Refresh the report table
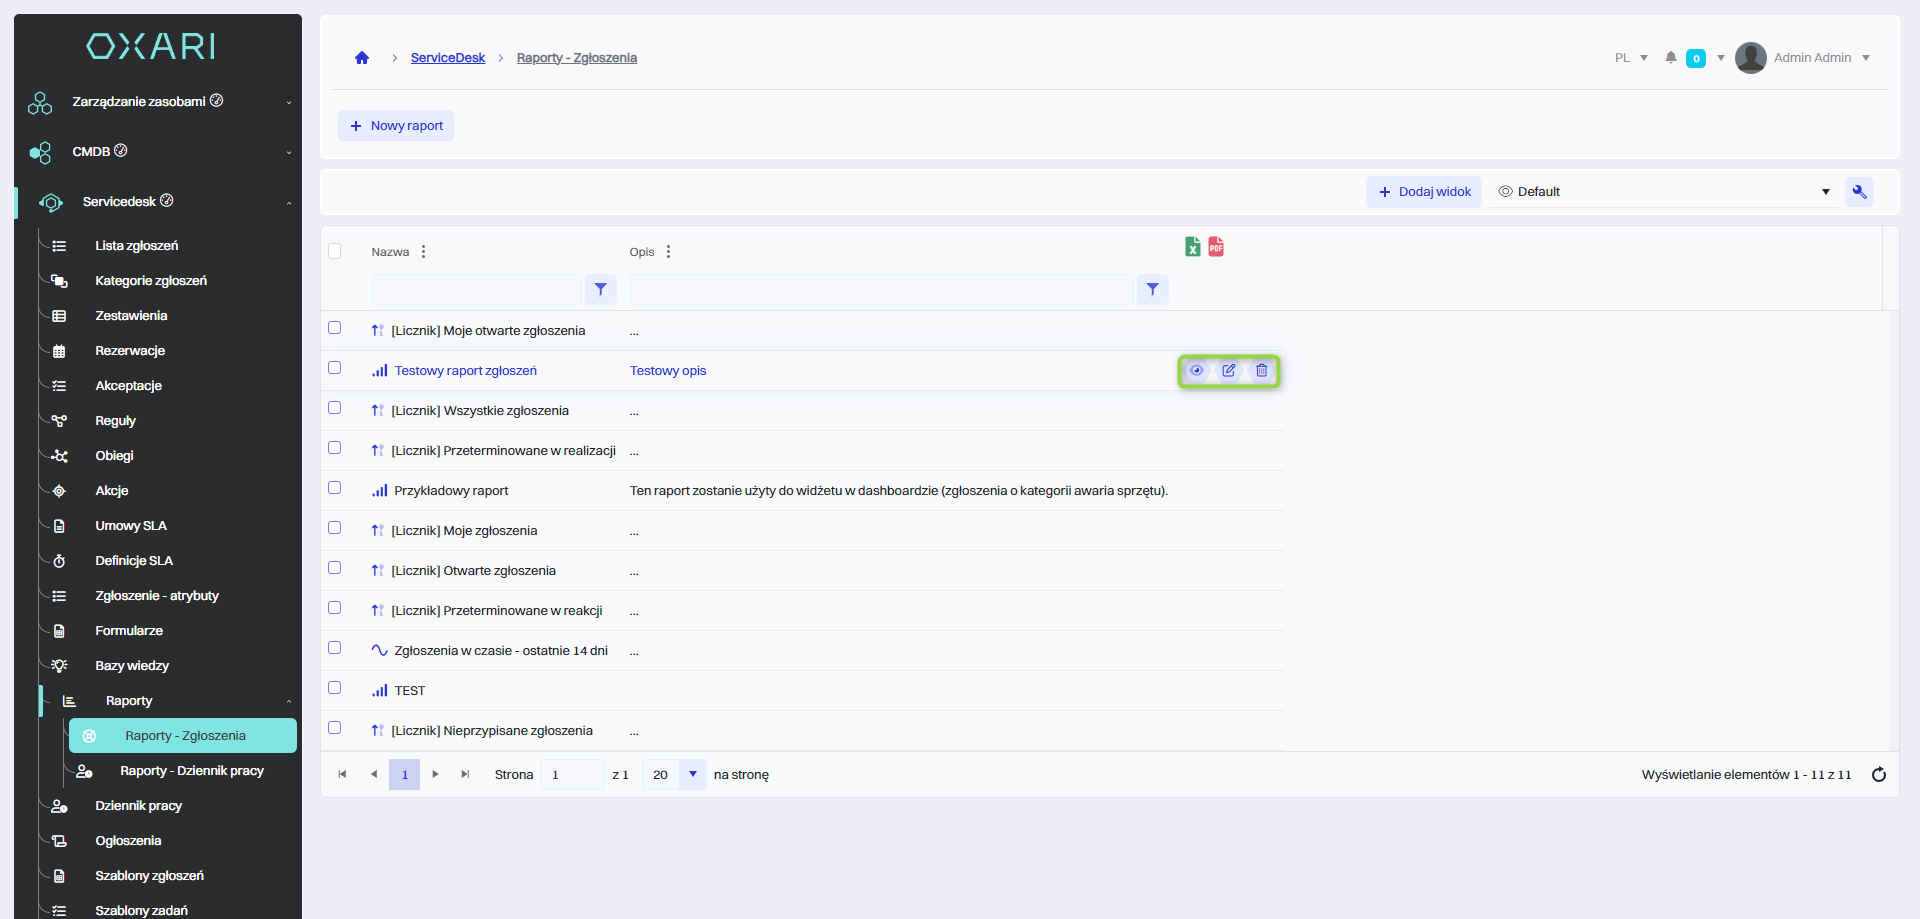The image size is (1920, 919). point(1878,775)
